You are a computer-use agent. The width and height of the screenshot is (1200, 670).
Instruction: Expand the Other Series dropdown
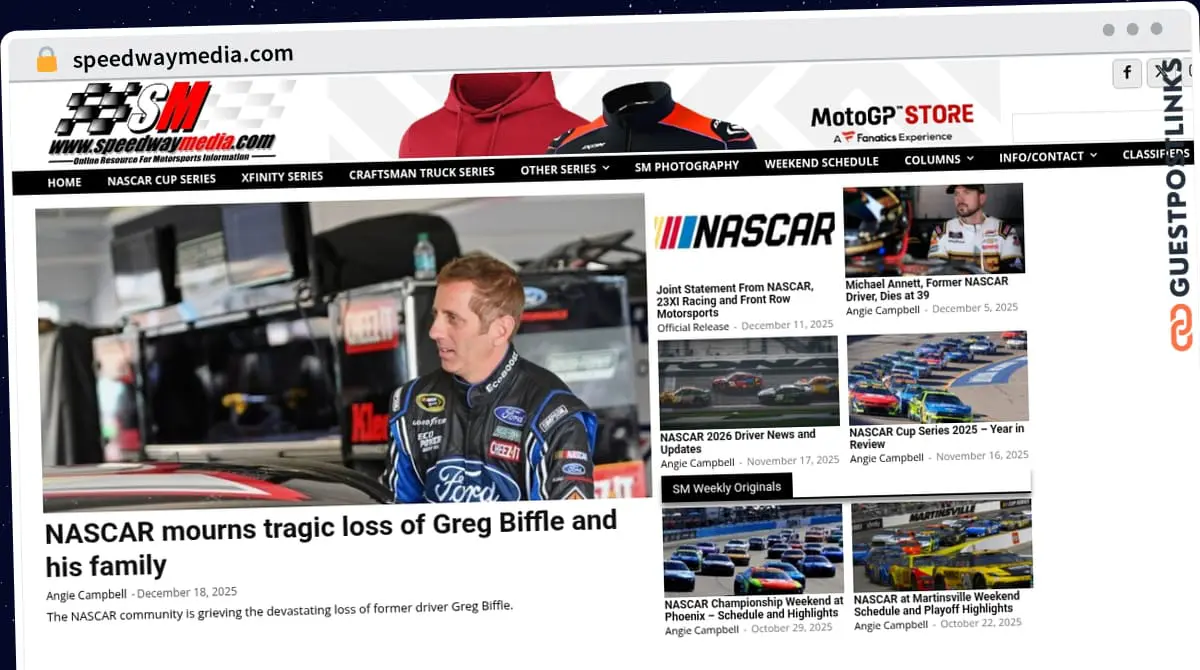pyautogui.click(x=565, y=169)
